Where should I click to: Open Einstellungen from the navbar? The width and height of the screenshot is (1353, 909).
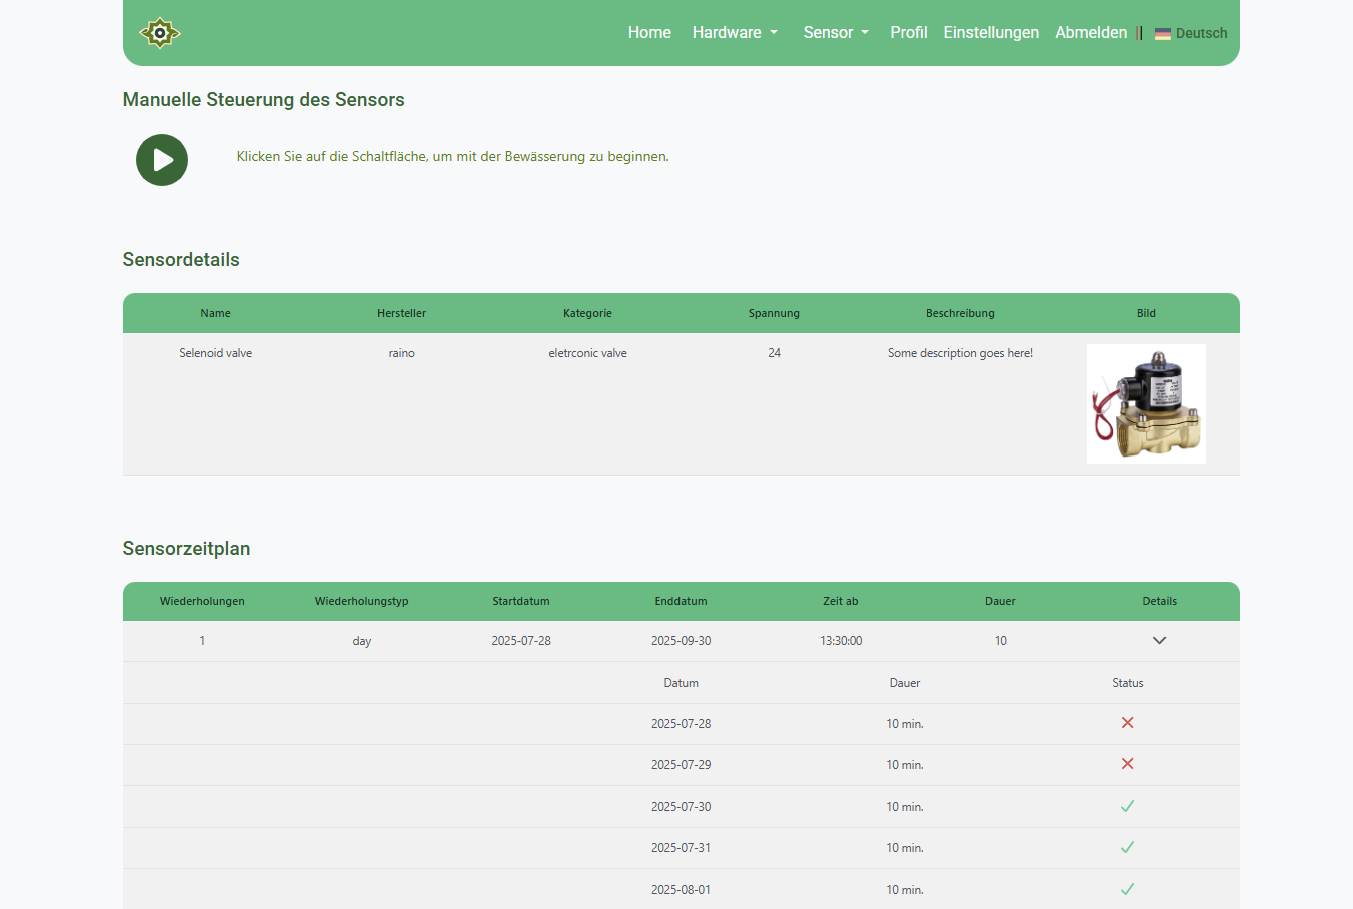pyautogui.click(x=990, y=33)
